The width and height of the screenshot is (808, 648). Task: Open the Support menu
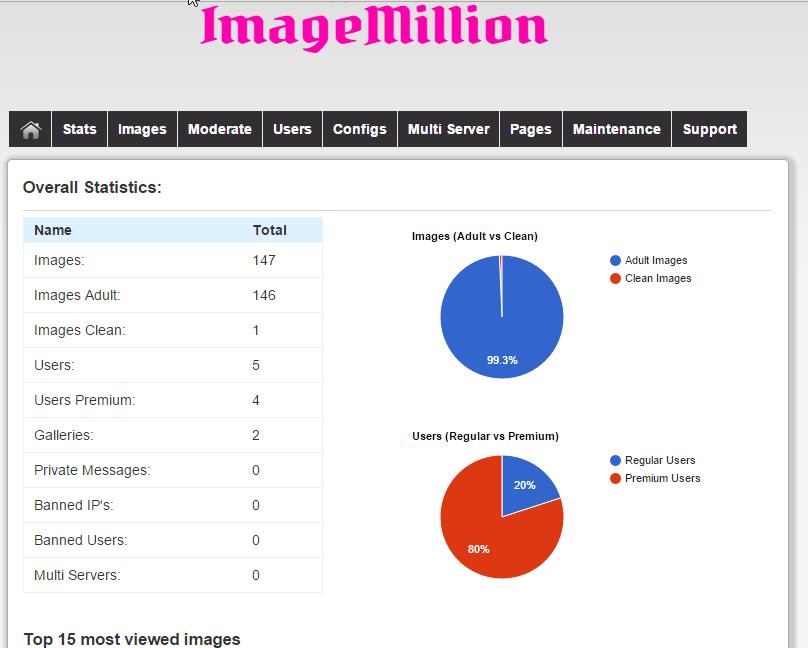coord(710,129)
